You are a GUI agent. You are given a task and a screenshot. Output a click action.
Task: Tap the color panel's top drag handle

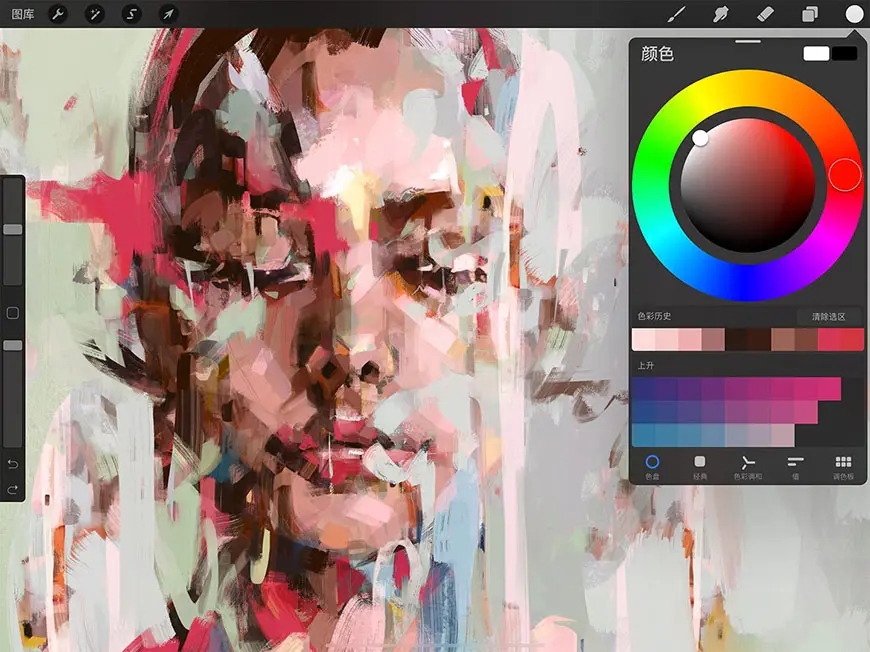(747, 42)
